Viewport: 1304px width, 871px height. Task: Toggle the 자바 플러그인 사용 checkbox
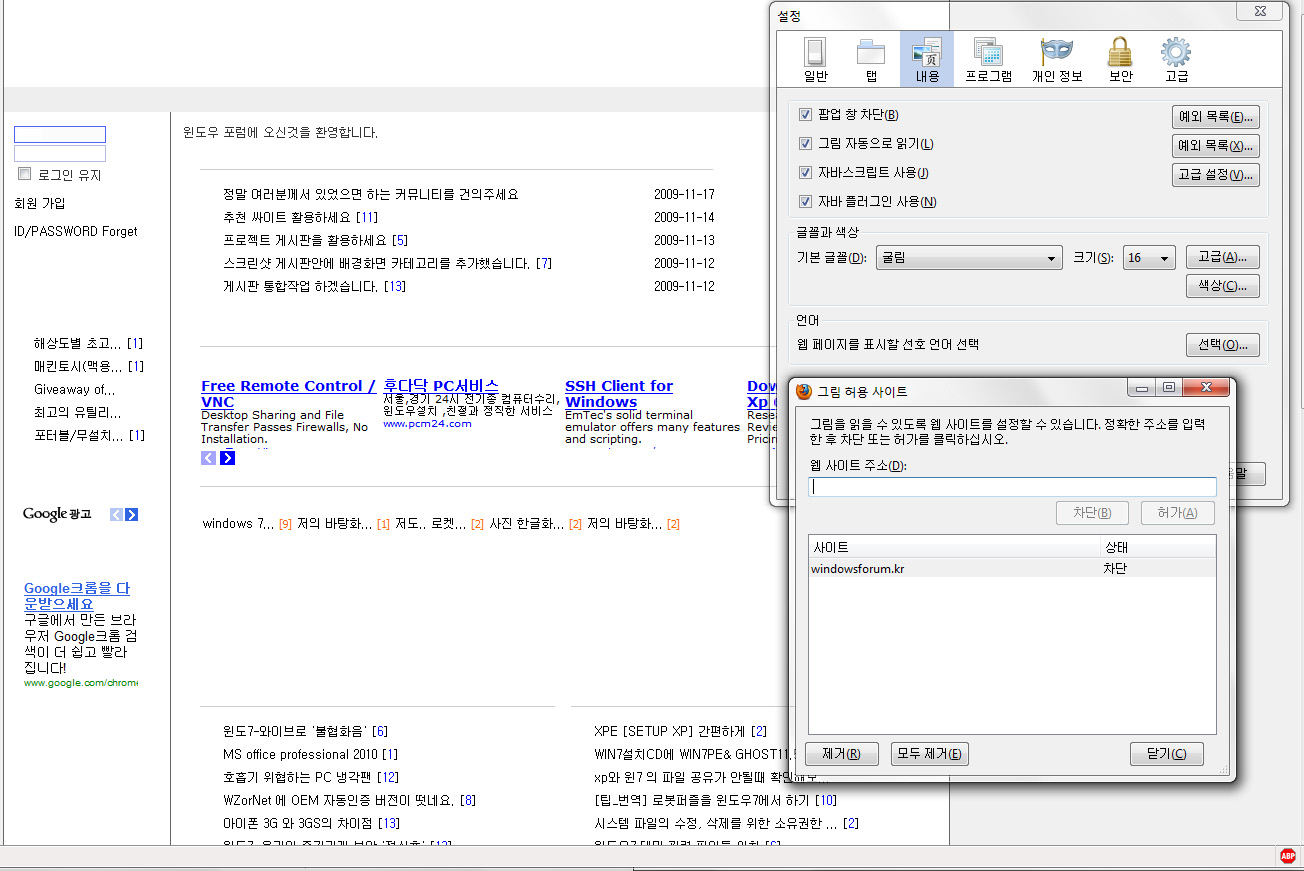805,202
